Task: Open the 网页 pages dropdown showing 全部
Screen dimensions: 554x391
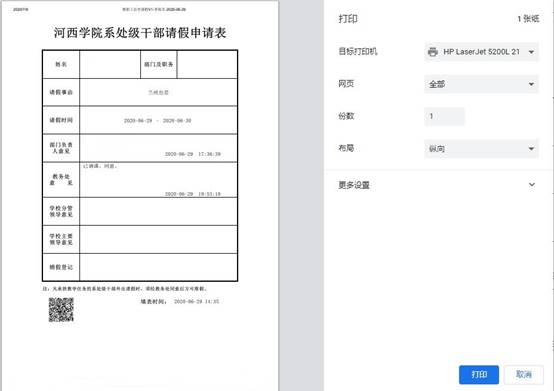Action: click(x=482, y=84)
